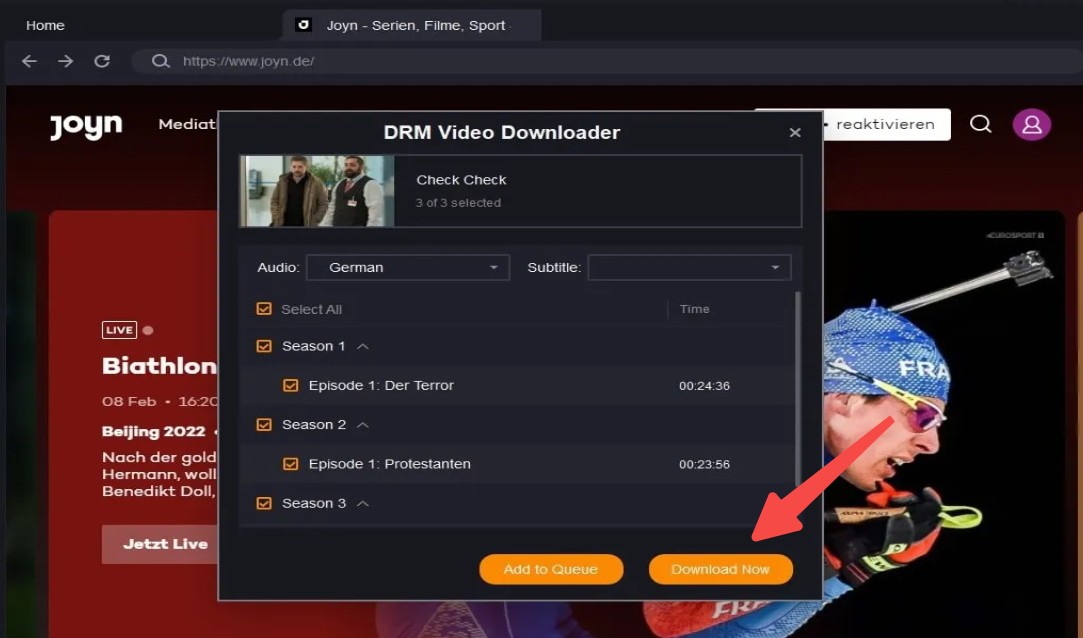
Task: Uncheck Episode 1: Der Terror checkbox
Action: [x=291, y=385]
